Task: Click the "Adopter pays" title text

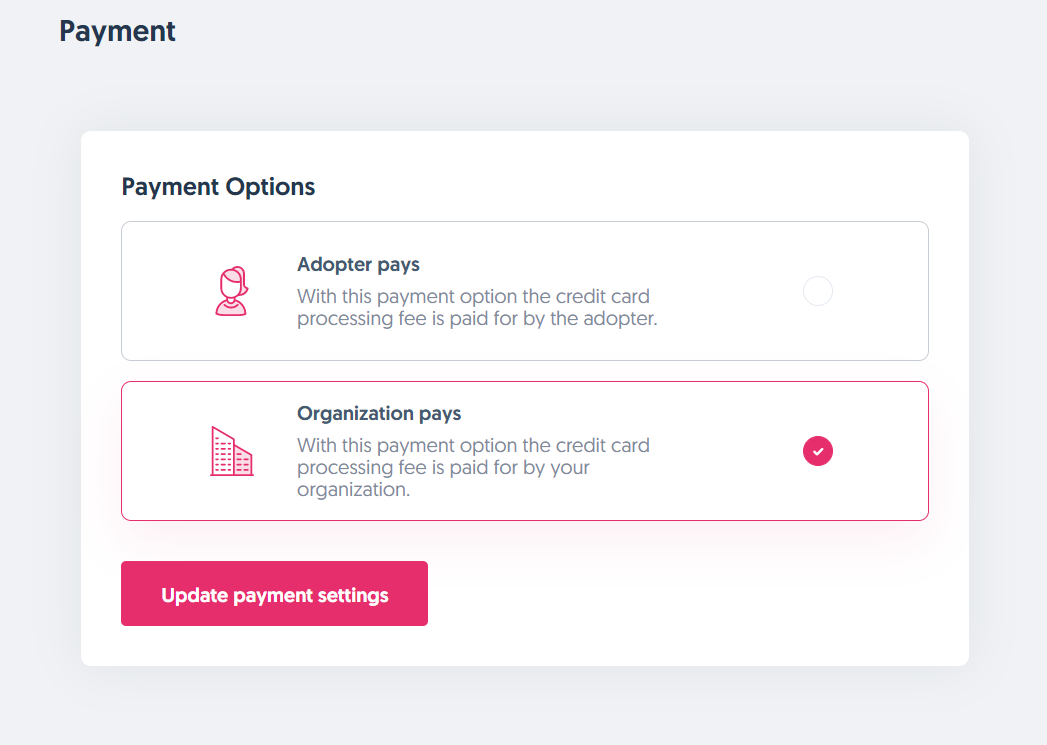Action: (x=358, y=265)
